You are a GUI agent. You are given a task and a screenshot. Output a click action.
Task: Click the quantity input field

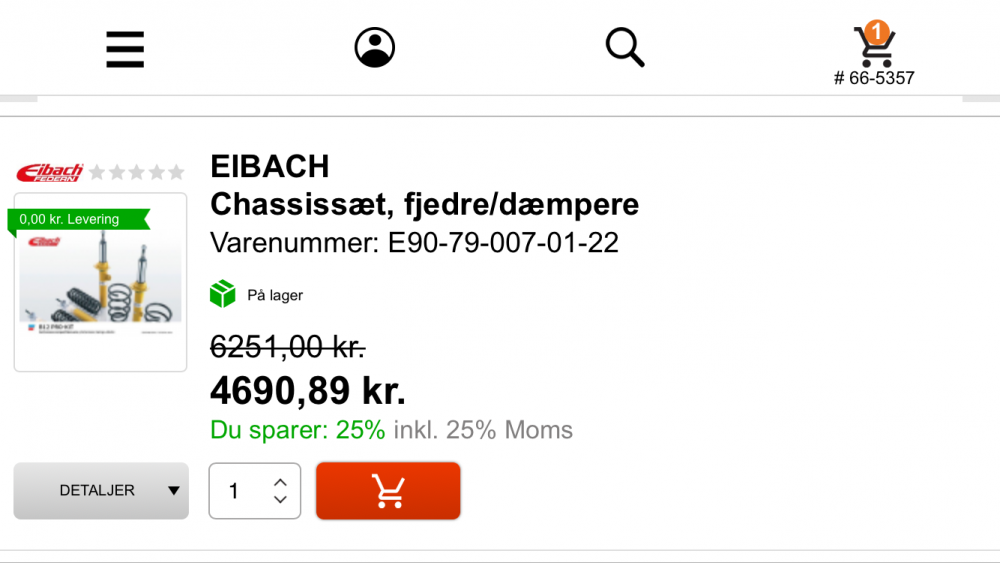click(x=254, y=490)
